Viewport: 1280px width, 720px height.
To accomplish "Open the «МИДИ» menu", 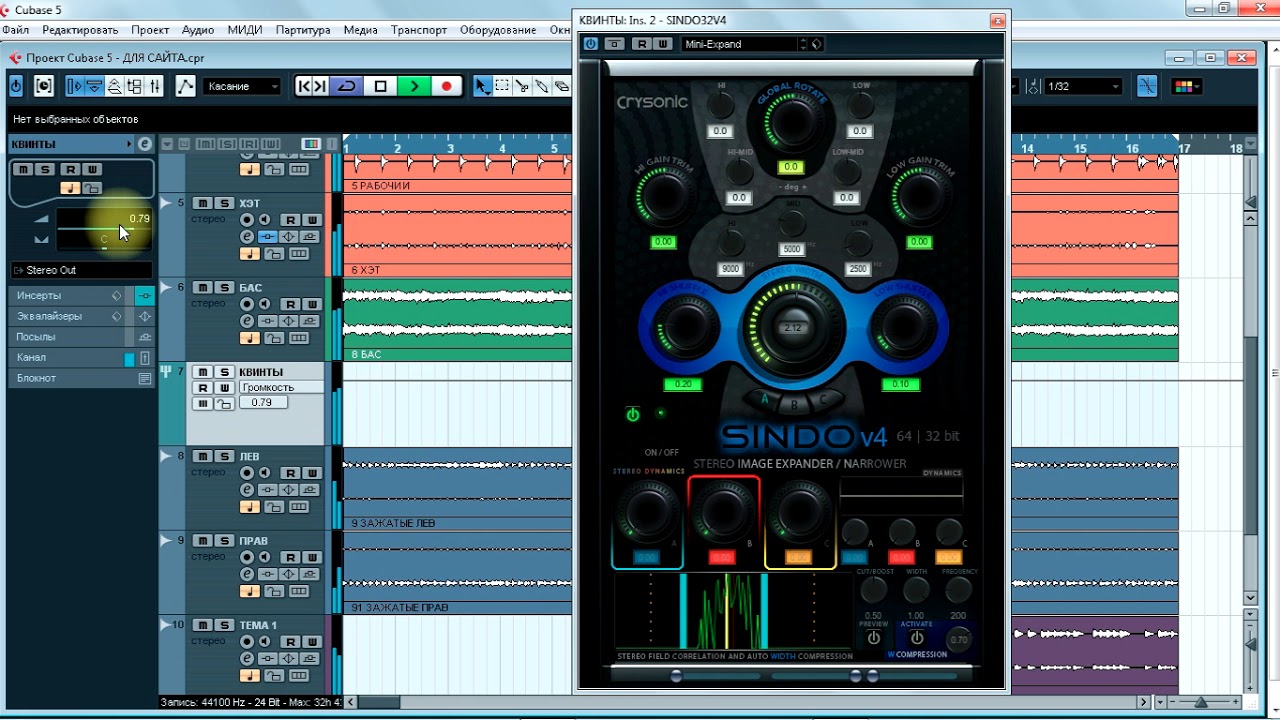I will tap(245, 30).
